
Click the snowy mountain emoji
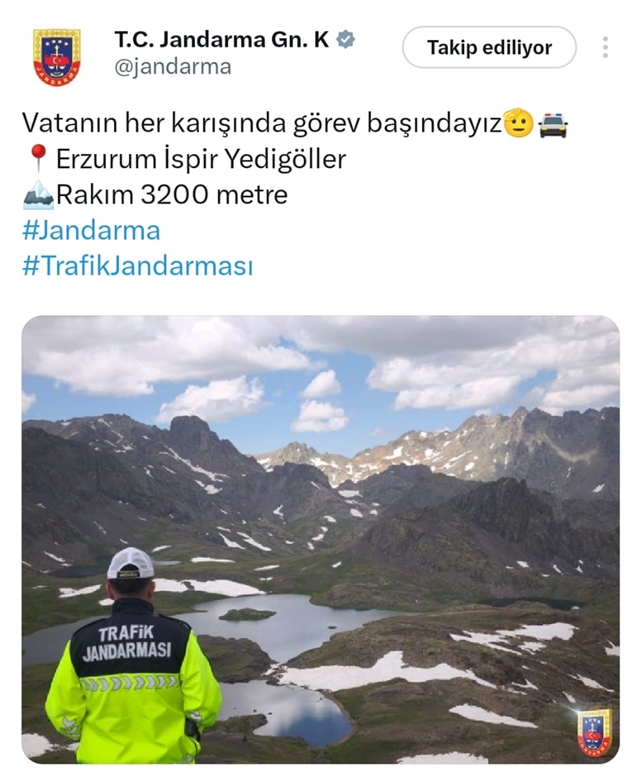click(38, 195)
